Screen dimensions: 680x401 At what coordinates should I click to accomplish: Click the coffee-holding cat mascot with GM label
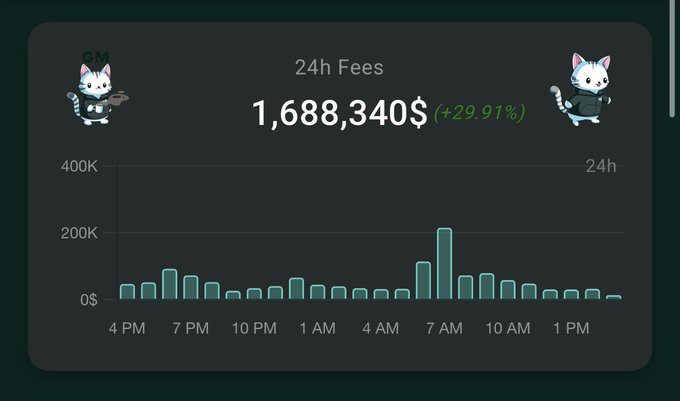pyautogui.click(x=98, y=88)
